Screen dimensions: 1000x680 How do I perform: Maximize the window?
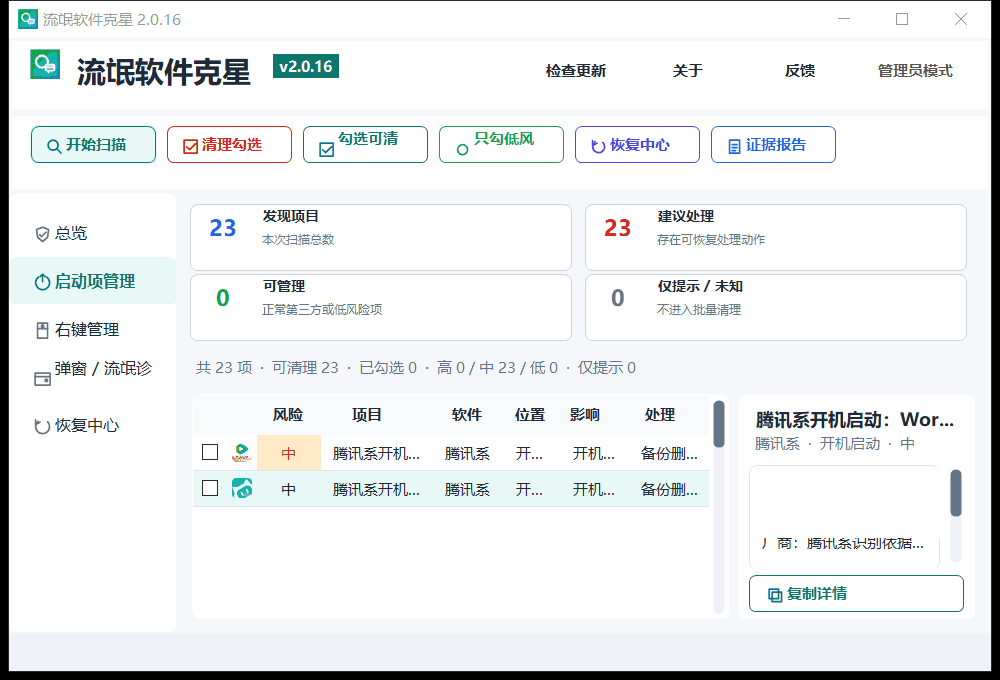(902, 19)
